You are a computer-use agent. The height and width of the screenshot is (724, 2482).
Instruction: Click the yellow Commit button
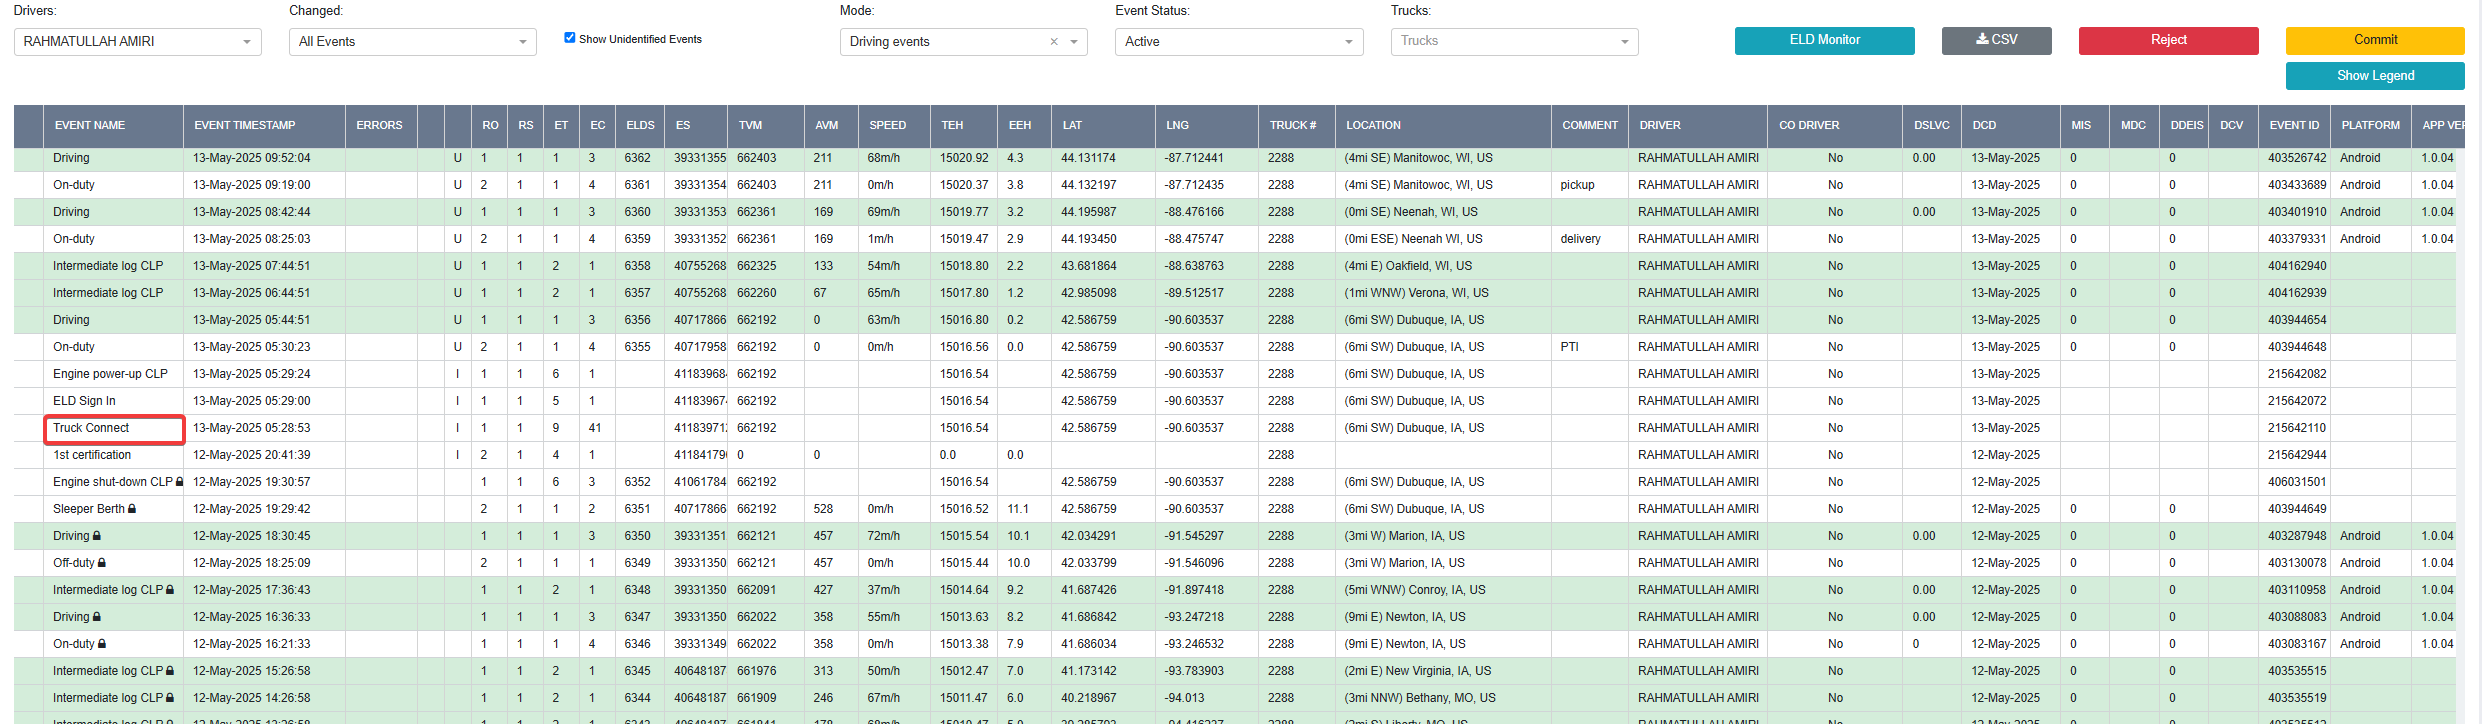(2375, 40)
